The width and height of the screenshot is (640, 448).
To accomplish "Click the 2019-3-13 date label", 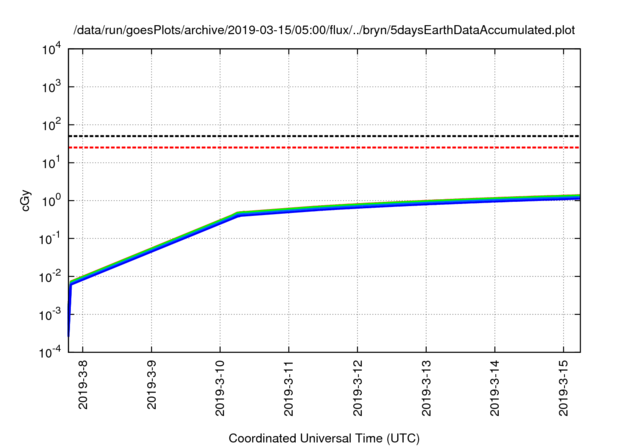I will coord(426,388).
